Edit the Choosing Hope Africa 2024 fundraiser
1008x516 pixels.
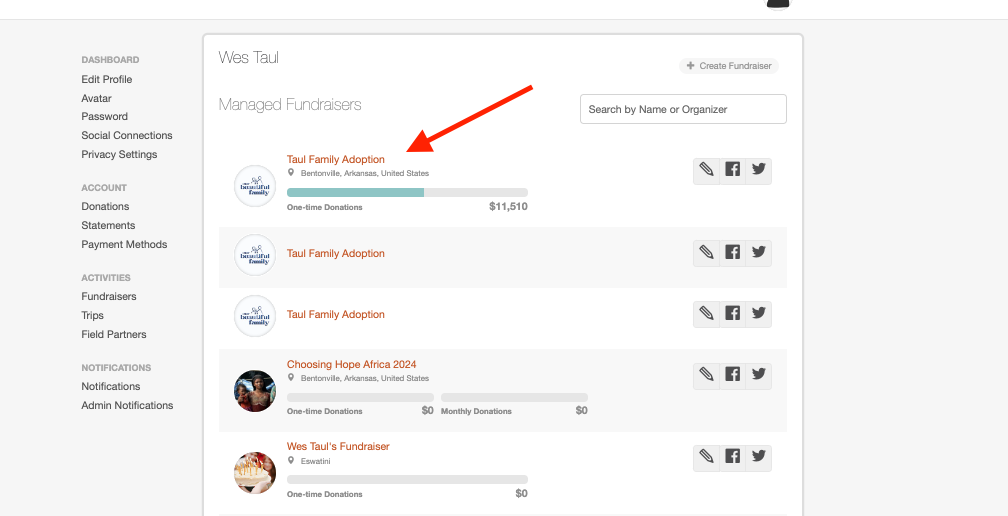707,374
